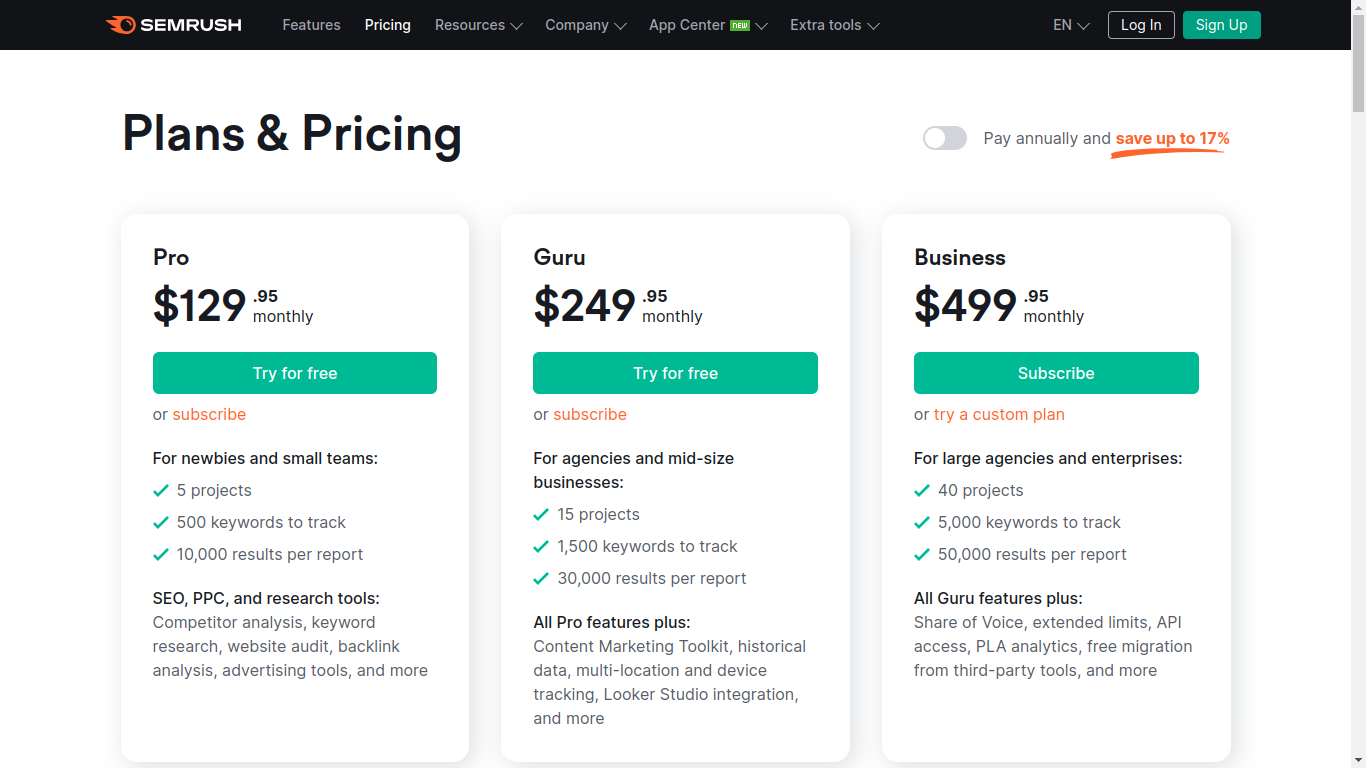Click the checkmark beside '30,000 results per report'
The image size is (1366, 768).
[541, 579]
